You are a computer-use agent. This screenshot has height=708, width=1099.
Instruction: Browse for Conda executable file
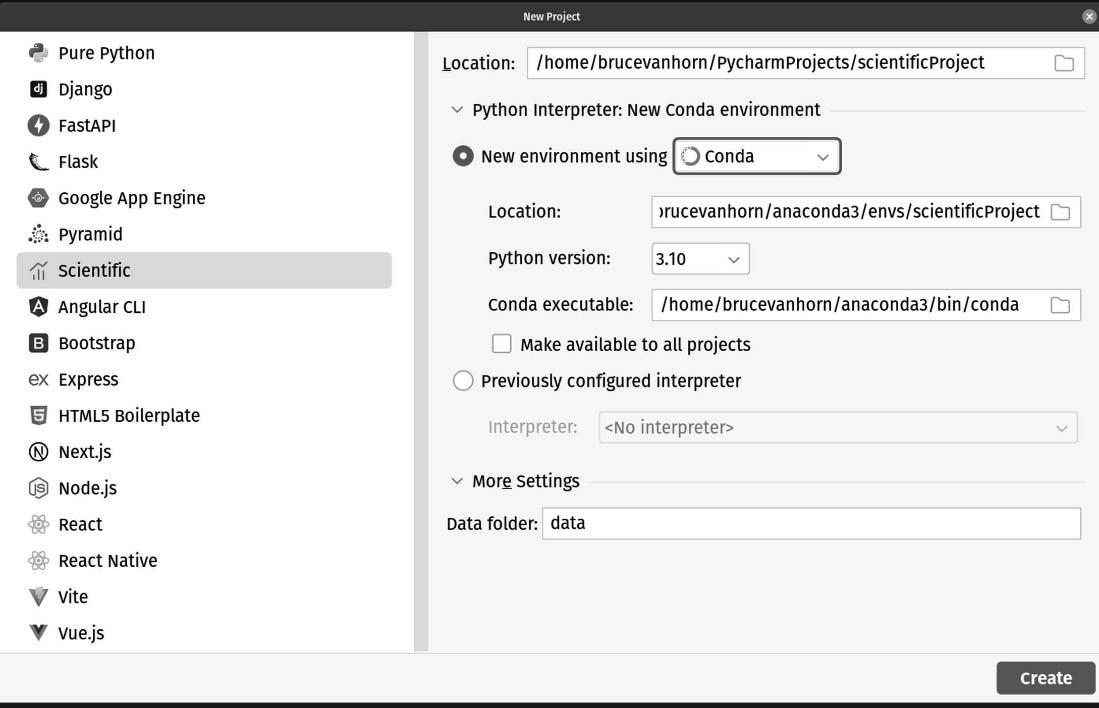click(x=1060, y=305)
